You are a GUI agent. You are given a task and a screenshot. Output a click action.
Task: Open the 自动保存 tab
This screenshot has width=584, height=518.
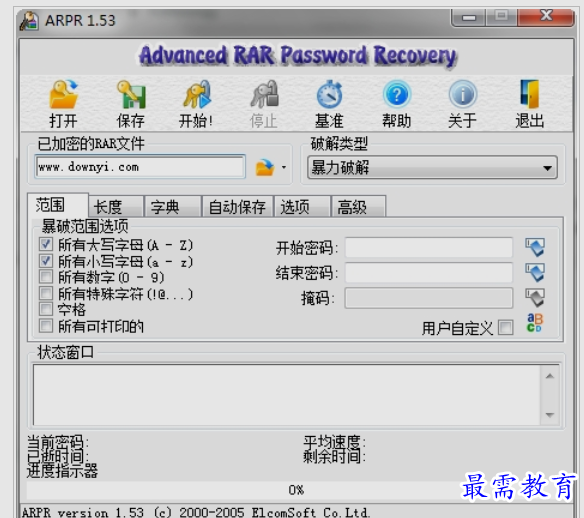[238, 207]
